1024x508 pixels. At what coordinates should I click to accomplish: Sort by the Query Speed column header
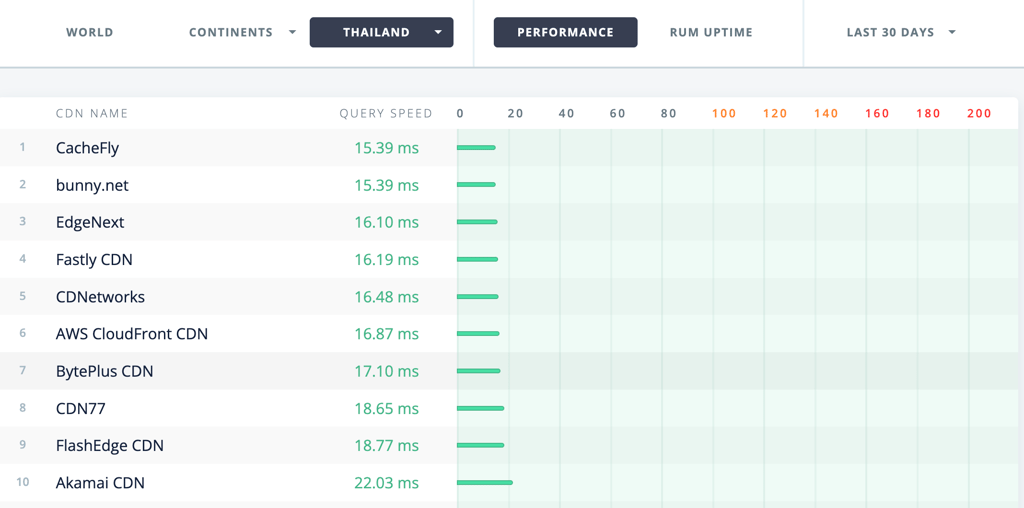386,114
